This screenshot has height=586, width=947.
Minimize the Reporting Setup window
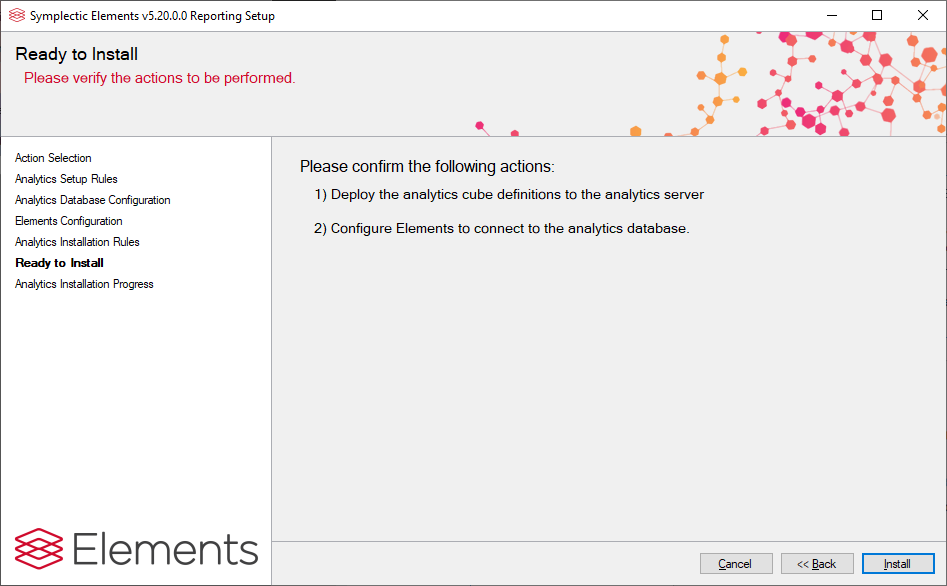pyautogui.click(x=831, y=15)
